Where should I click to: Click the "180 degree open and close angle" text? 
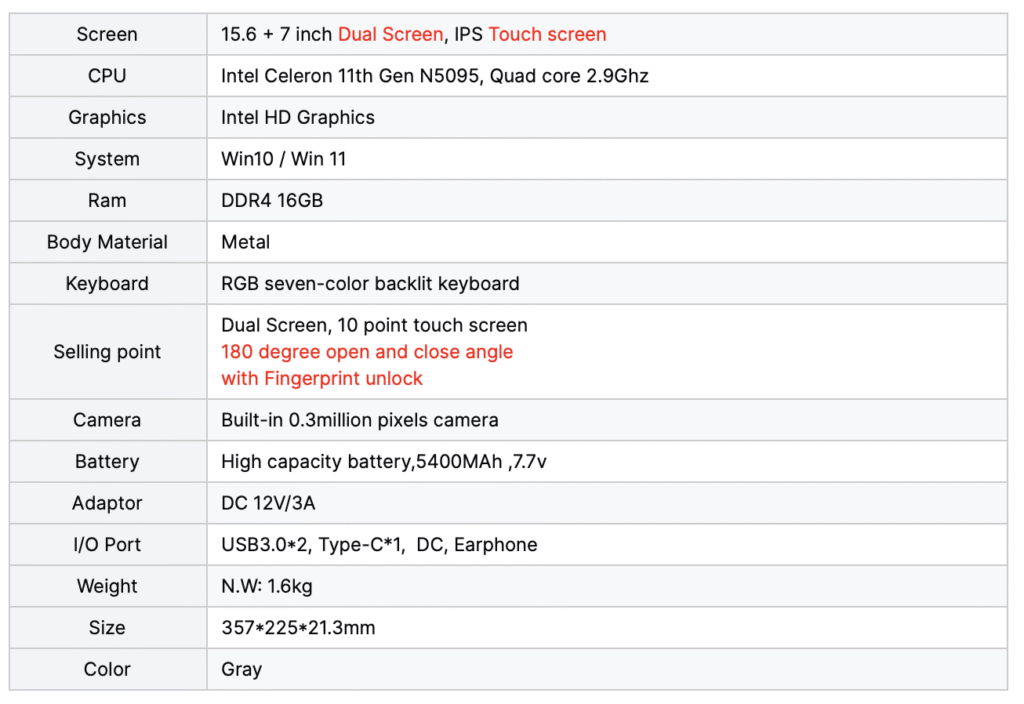click(x=367, y=352)
